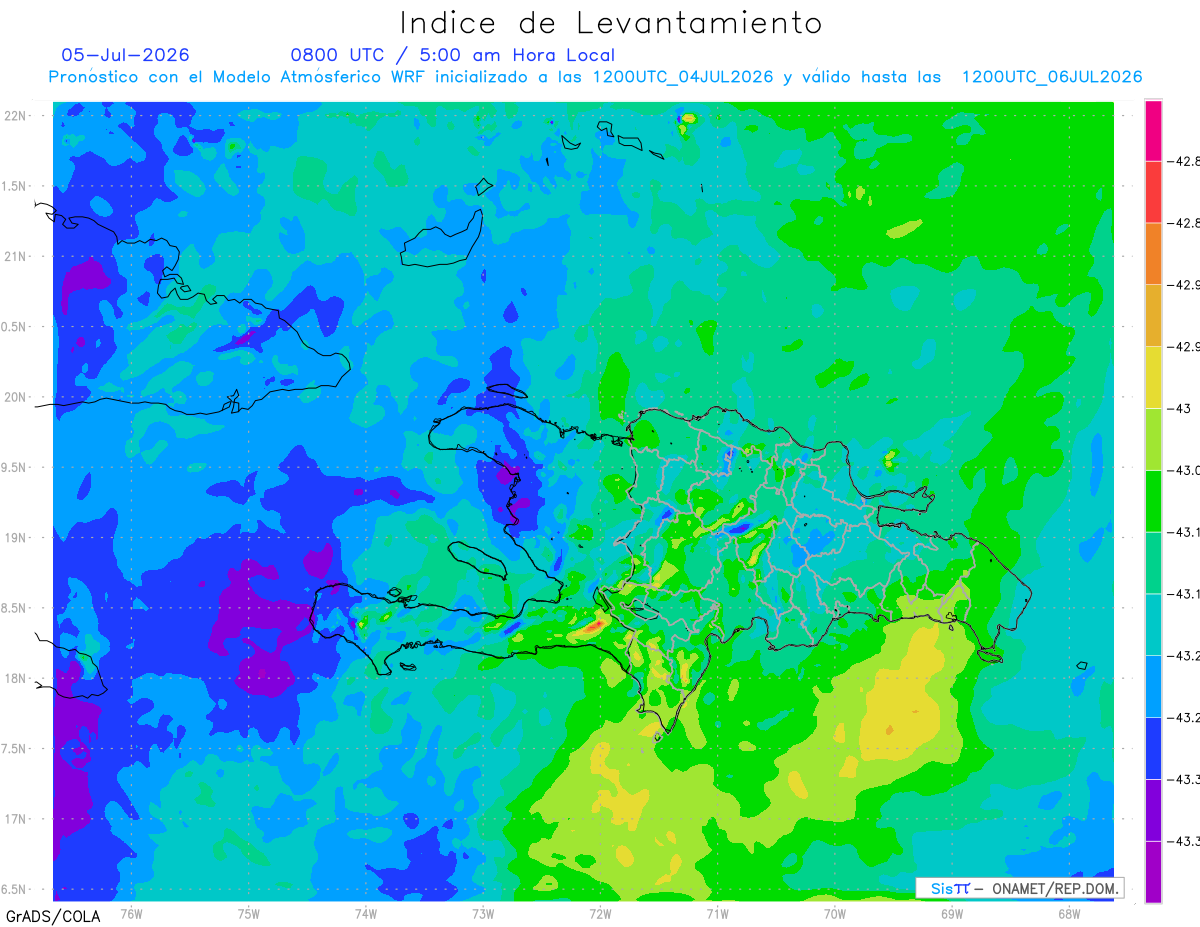1200x927 pixels.
Task: Pick the sky blue legend swatch
Action: coord(1153,686)
